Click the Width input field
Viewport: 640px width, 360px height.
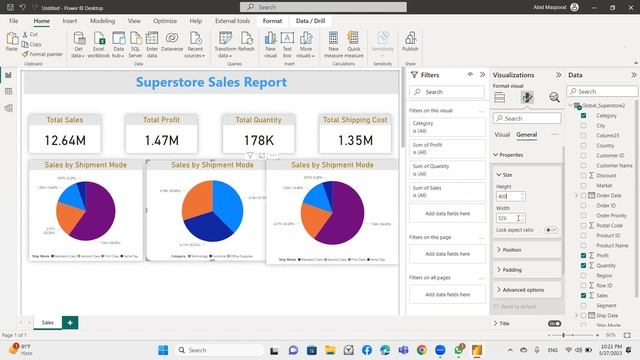510,218
